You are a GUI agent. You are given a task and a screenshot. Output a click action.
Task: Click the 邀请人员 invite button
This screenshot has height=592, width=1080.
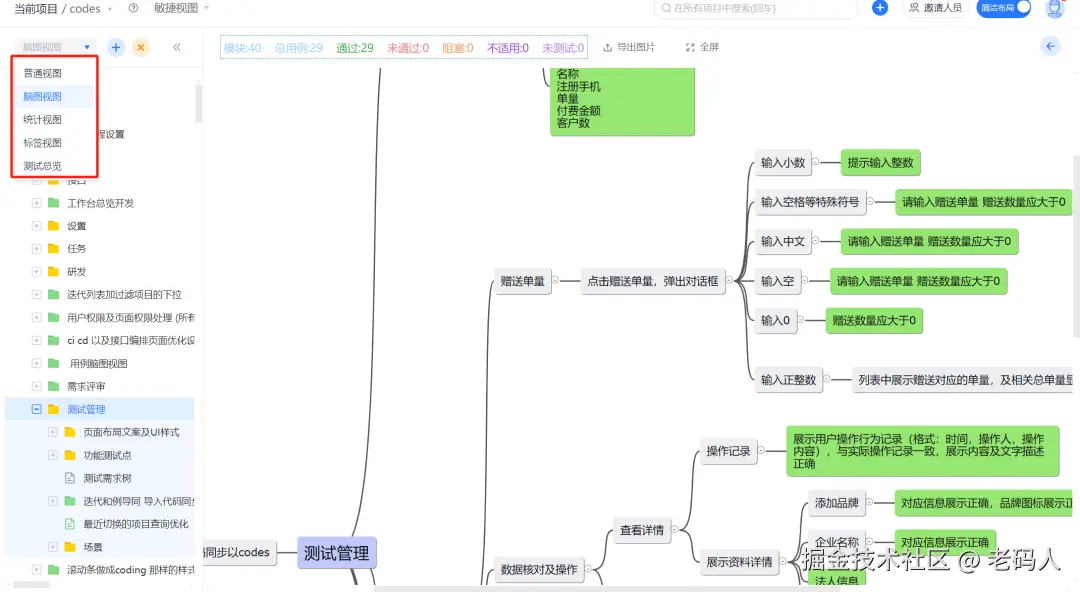[x=934, y=9]
